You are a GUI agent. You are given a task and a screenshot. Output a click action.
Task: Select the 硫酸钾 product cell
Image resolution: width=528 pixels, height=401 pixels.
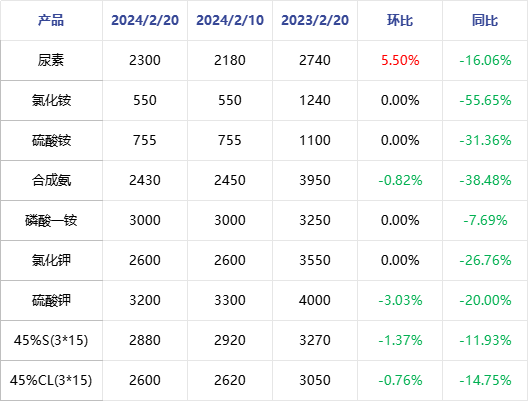51,300
